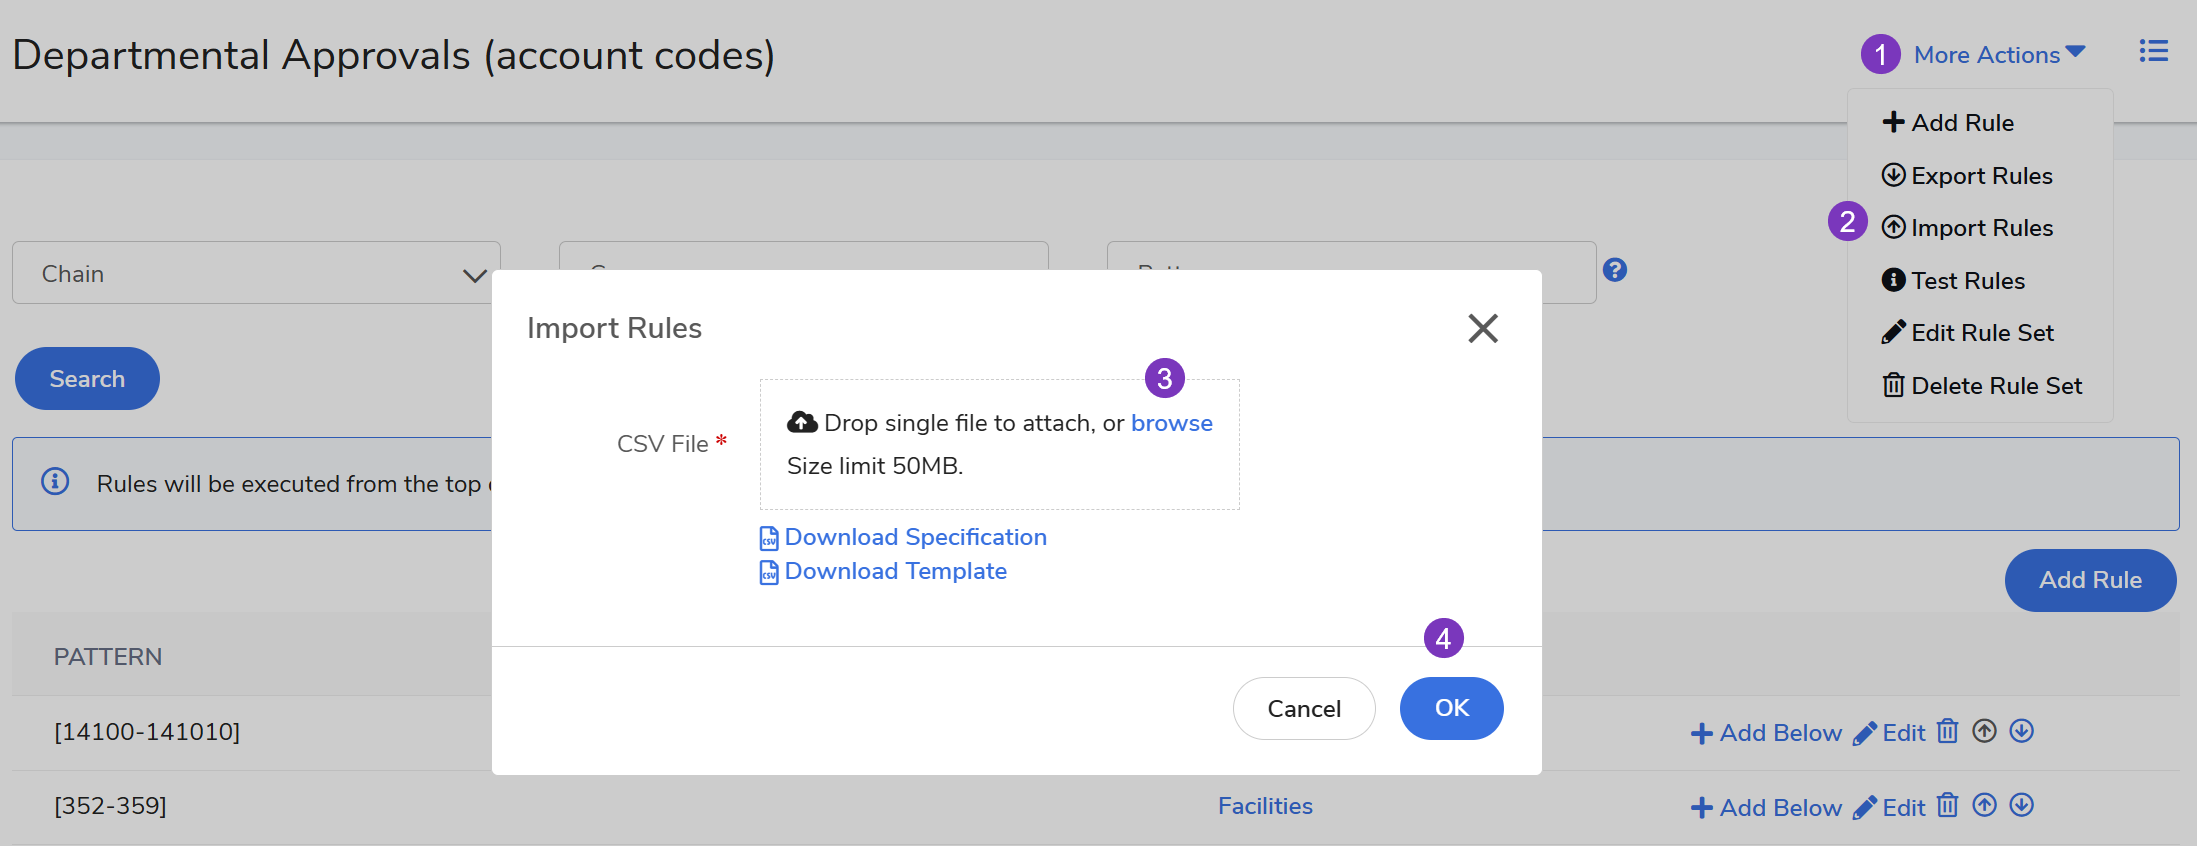Close the Import Rules dialog with X
2197x846 pixels.
[x=1482, y=328]
